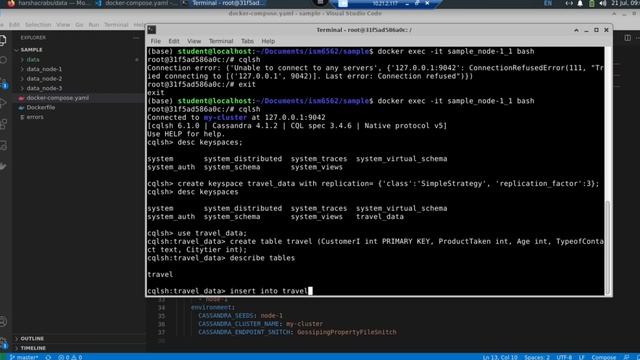Viewport: 640px width, 360px height.
Task: Open the terminal's Tabs menu
Action: 247,41
